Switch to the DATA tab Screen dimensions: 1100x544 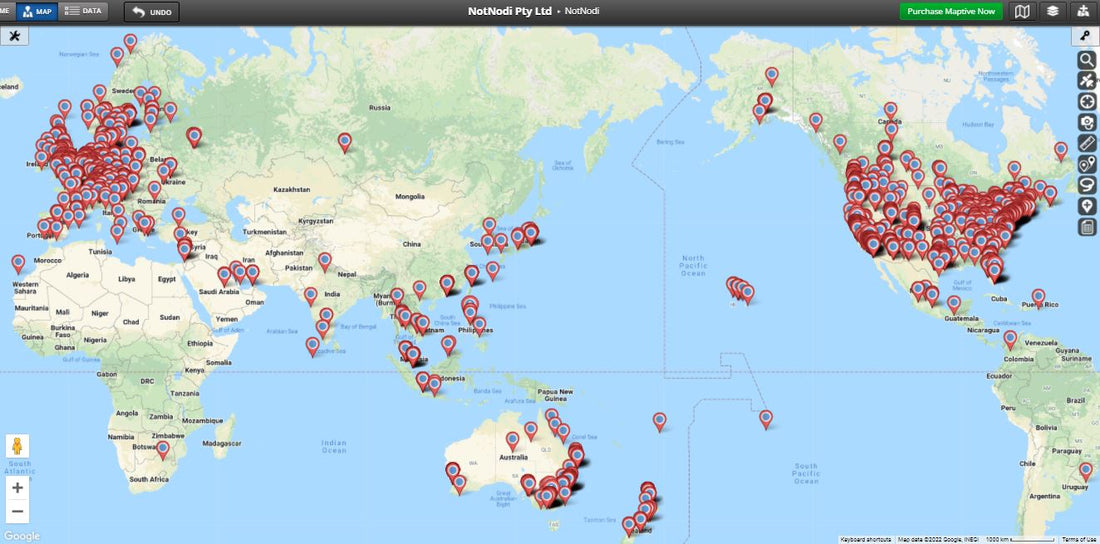(x=84, y=11)
